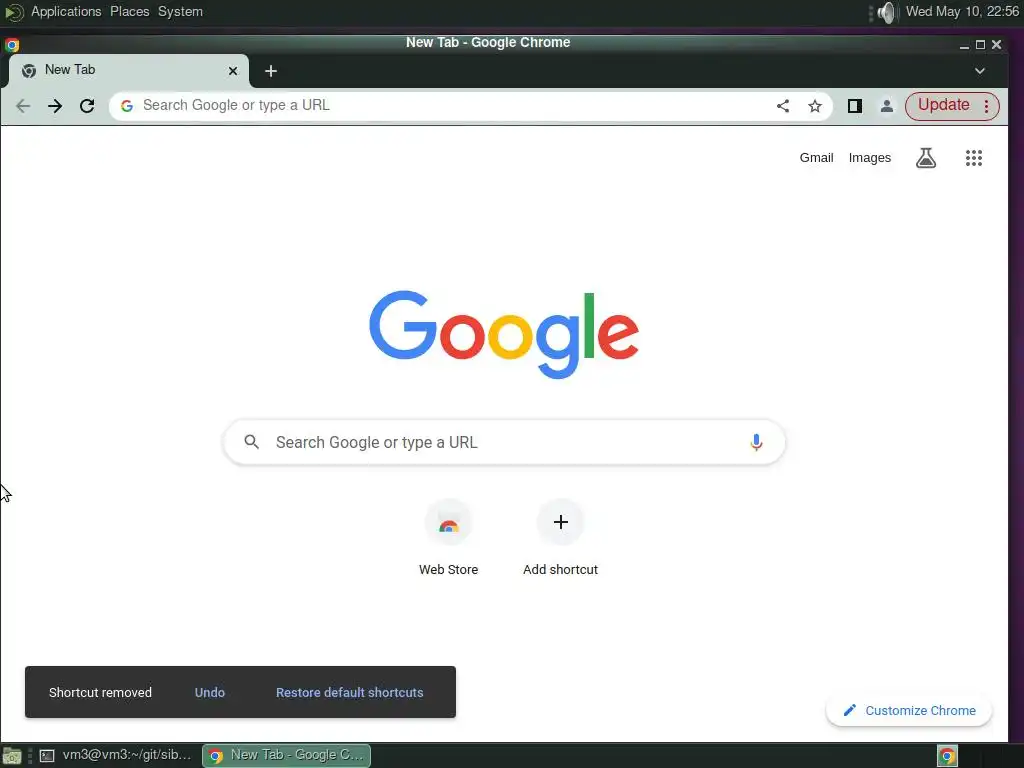The image size is (1024, 768).
Task: Open Gmail link
Action: (x=816, y=157)
